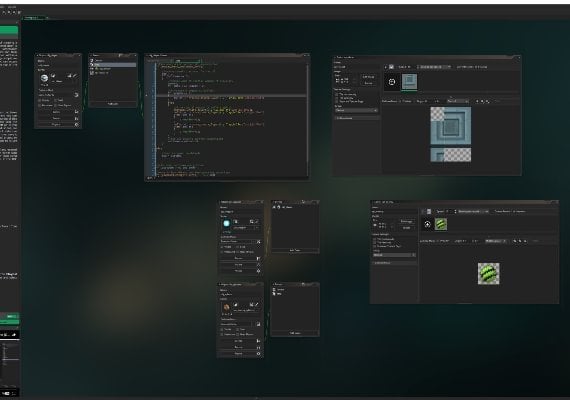
Task: Click the zoom icon above green ball preview
Action: tap(514, 241)
